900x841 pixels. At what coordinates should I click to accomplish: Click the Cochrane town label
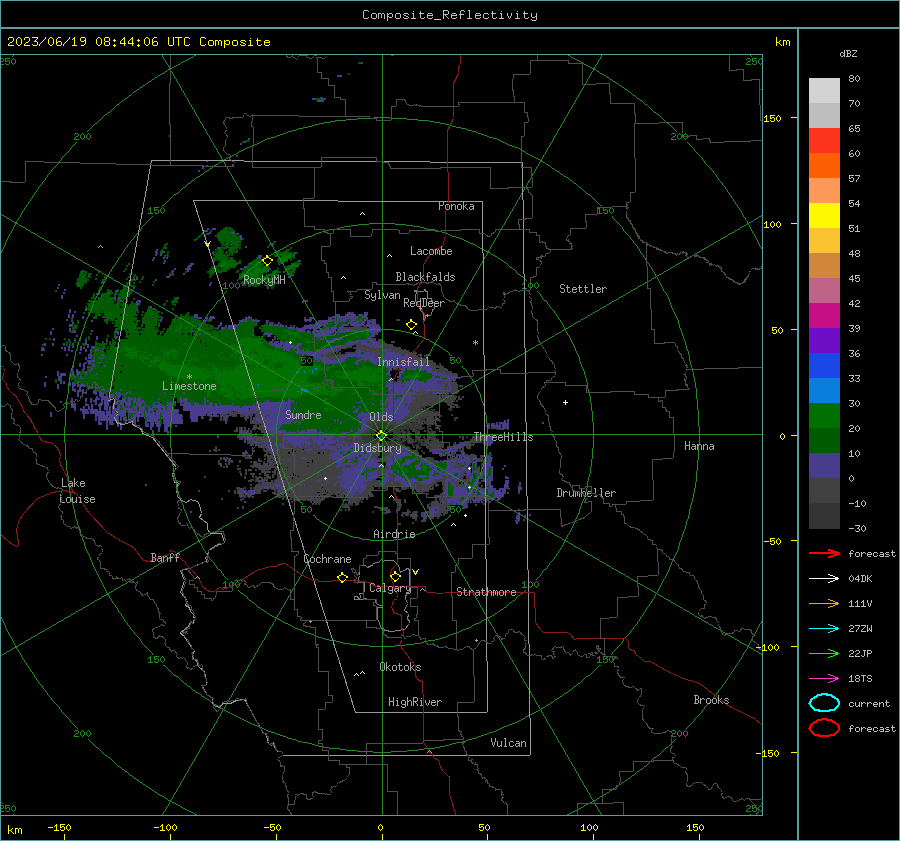[327, 559]
